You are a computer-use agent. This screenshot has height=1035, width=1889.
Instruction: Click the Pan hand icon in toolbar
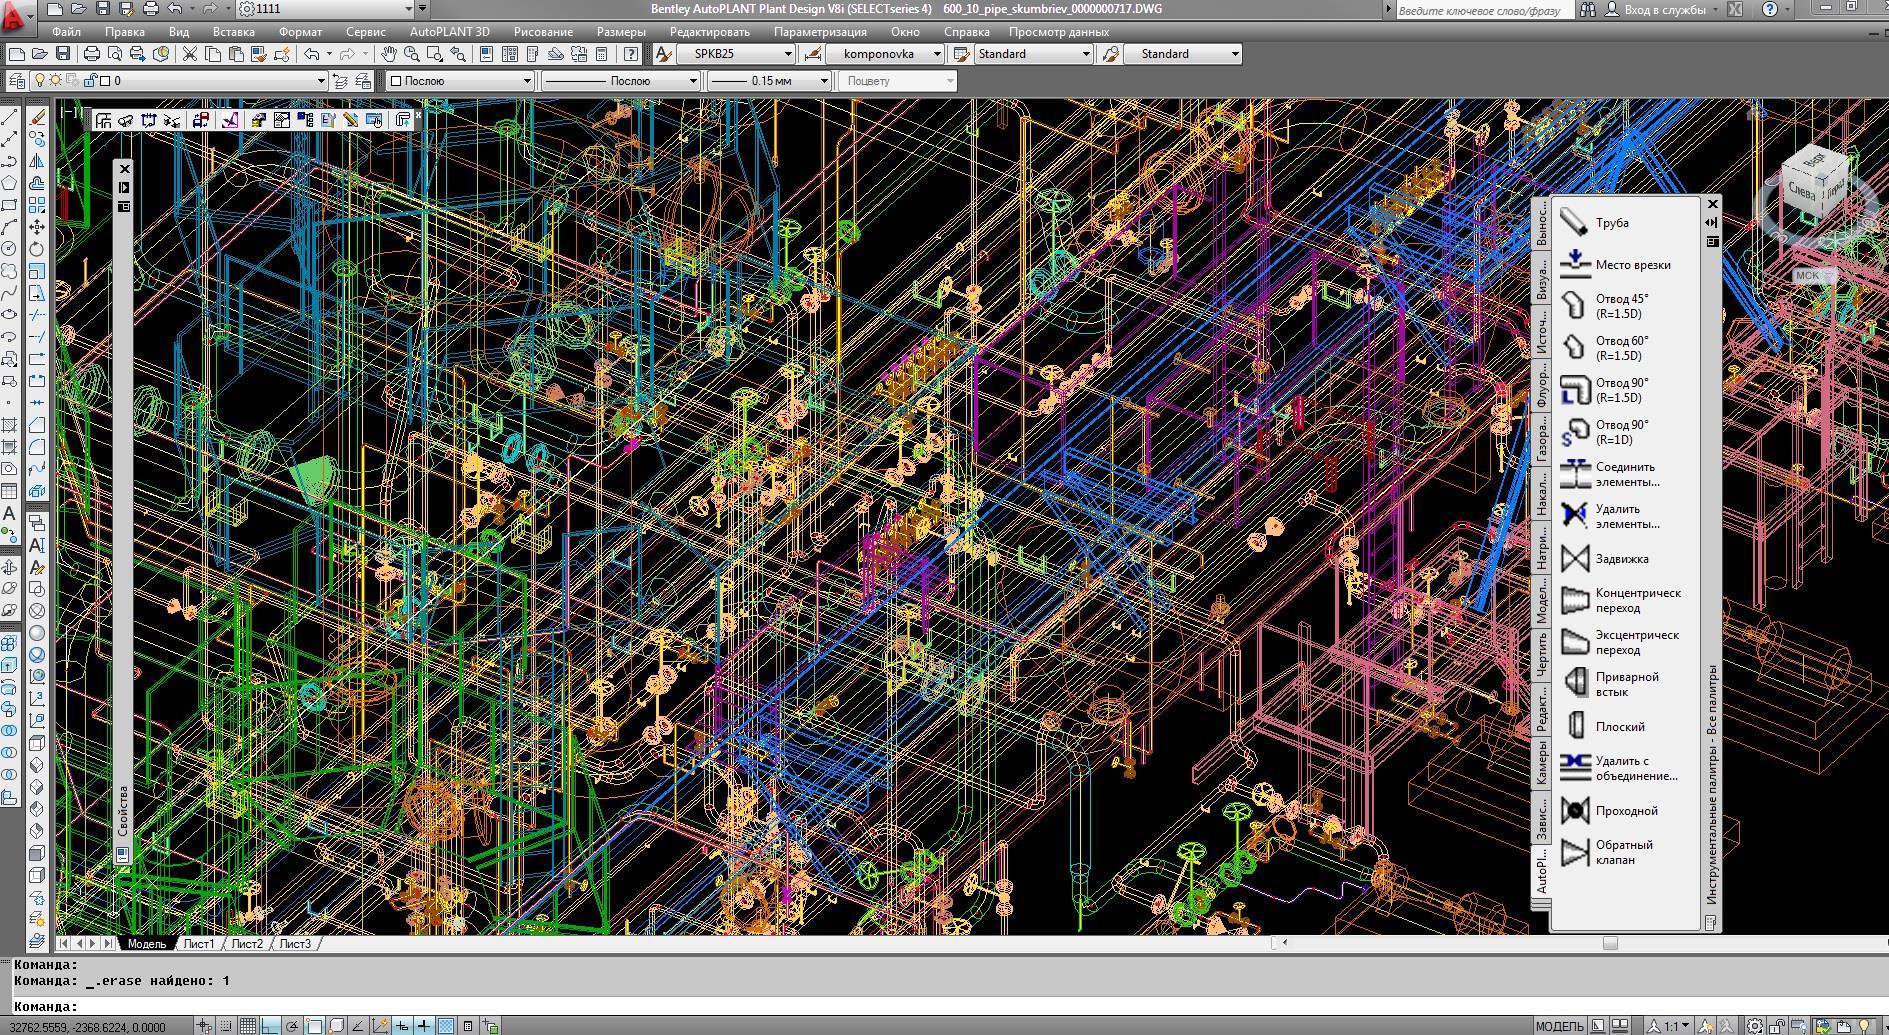tap(388, 54)
